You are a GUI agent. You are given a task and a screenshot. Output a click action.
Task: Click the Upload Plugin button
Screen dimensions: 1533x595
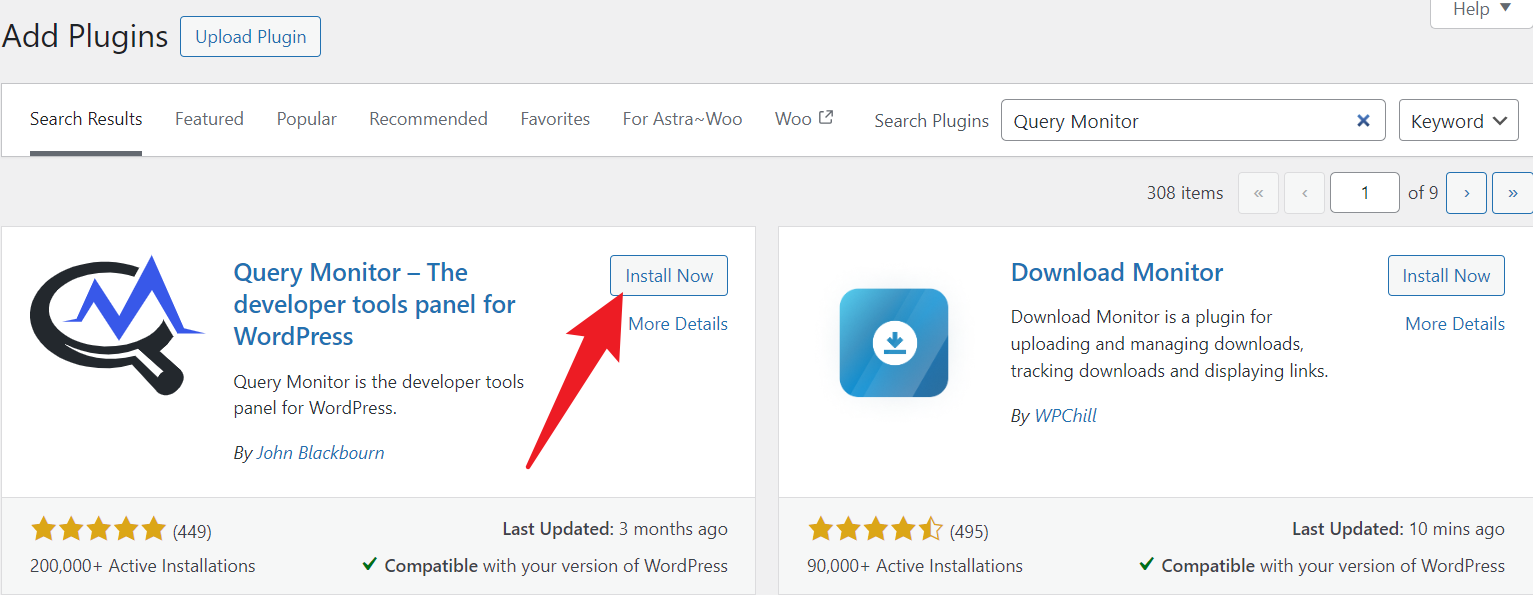point(250,37)
